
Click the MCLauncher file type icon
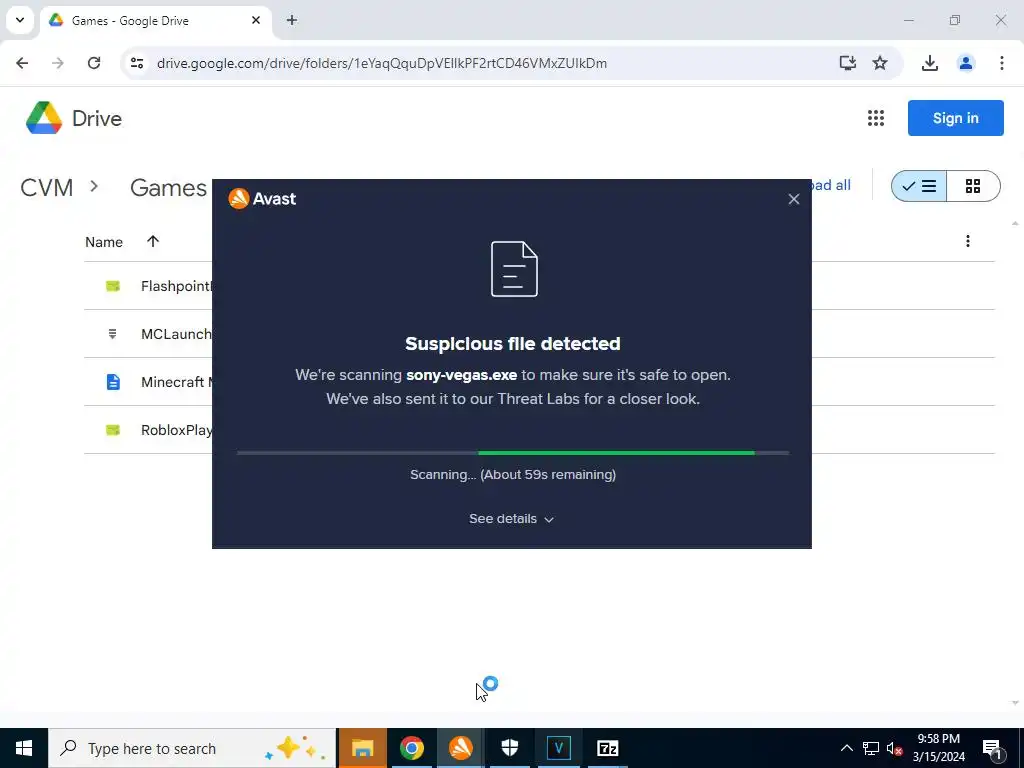(112, 334)
